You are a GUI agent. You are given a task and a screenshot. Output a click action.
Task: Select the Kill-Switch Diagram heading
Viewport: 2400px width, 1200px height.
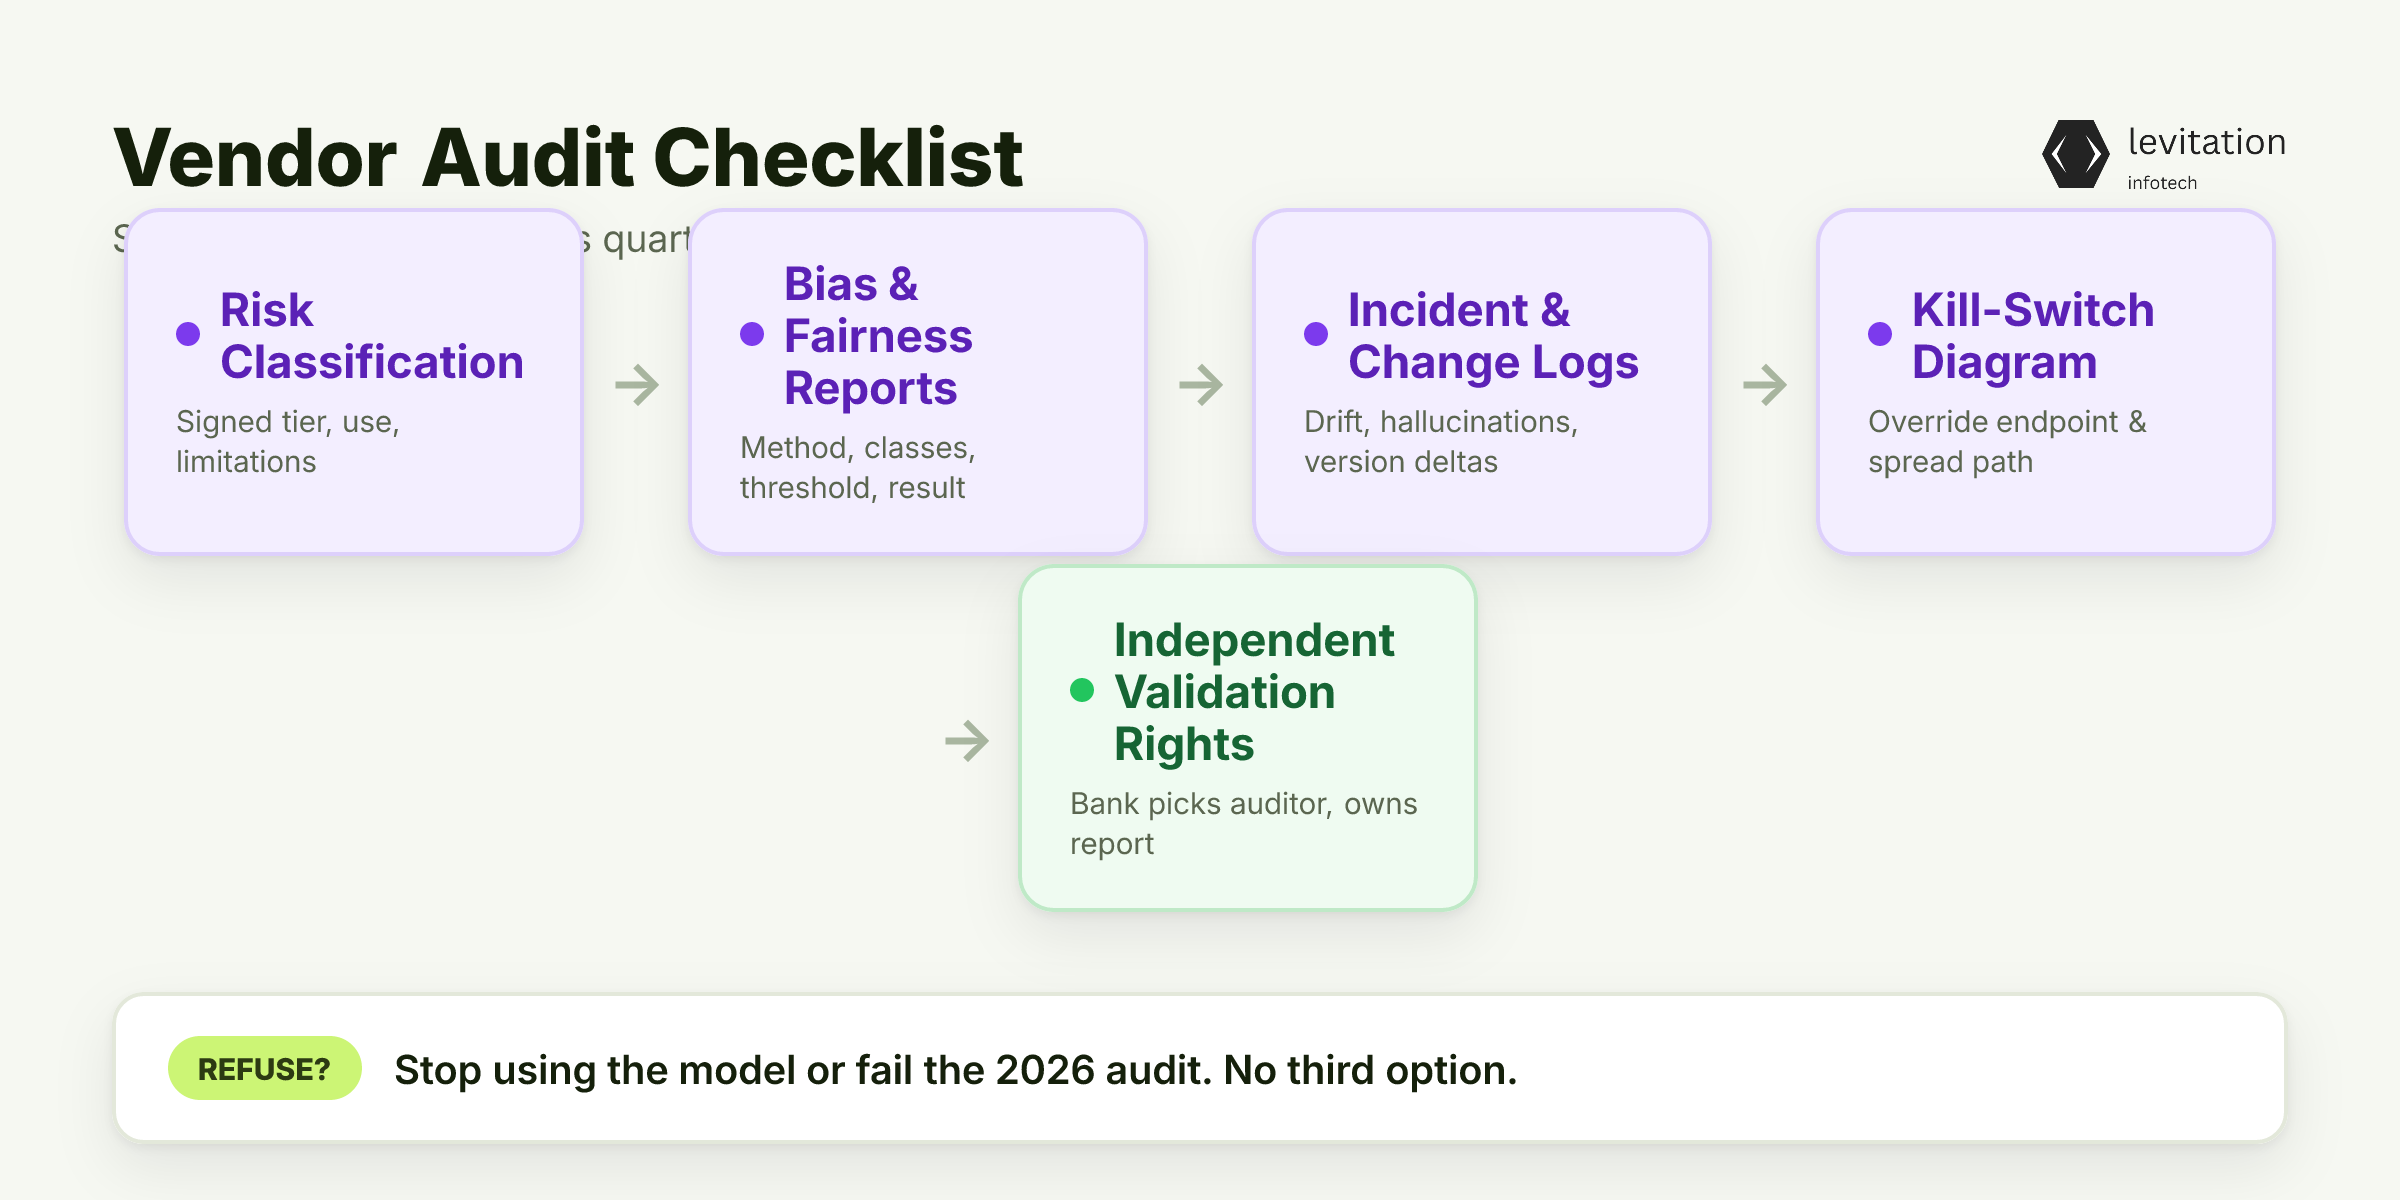(x=2033, y=336)
